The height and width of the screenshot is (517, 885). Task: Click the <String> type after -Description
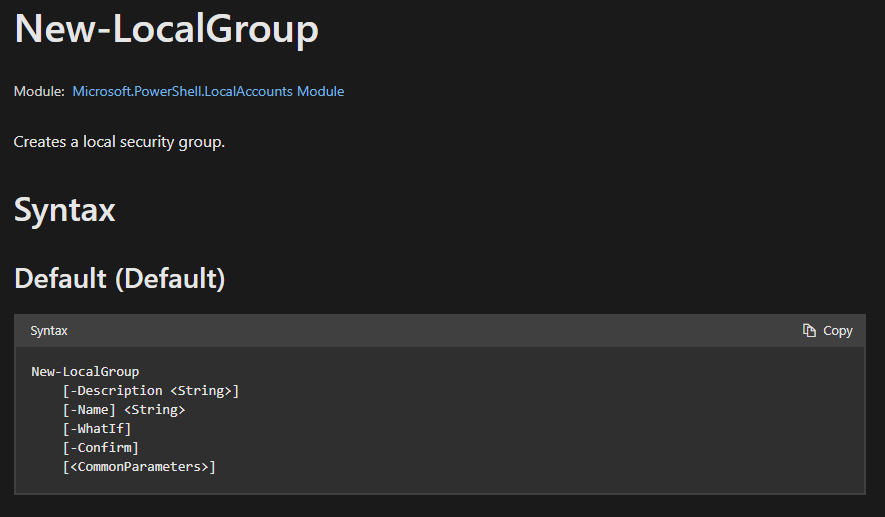pos(202,391)
